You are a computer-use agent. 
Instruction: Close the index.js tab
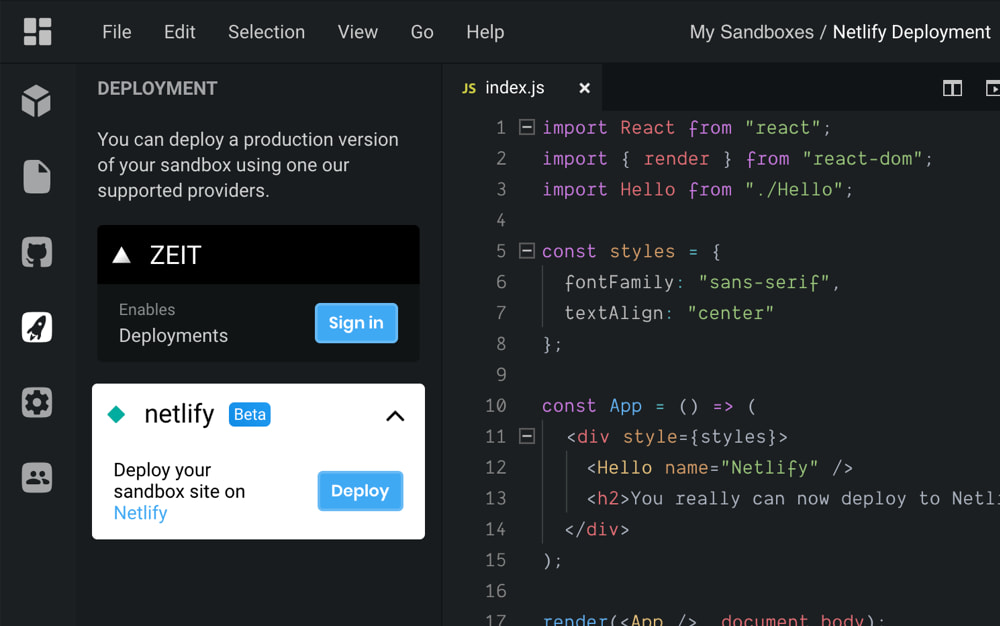click(x=584, y=88)
